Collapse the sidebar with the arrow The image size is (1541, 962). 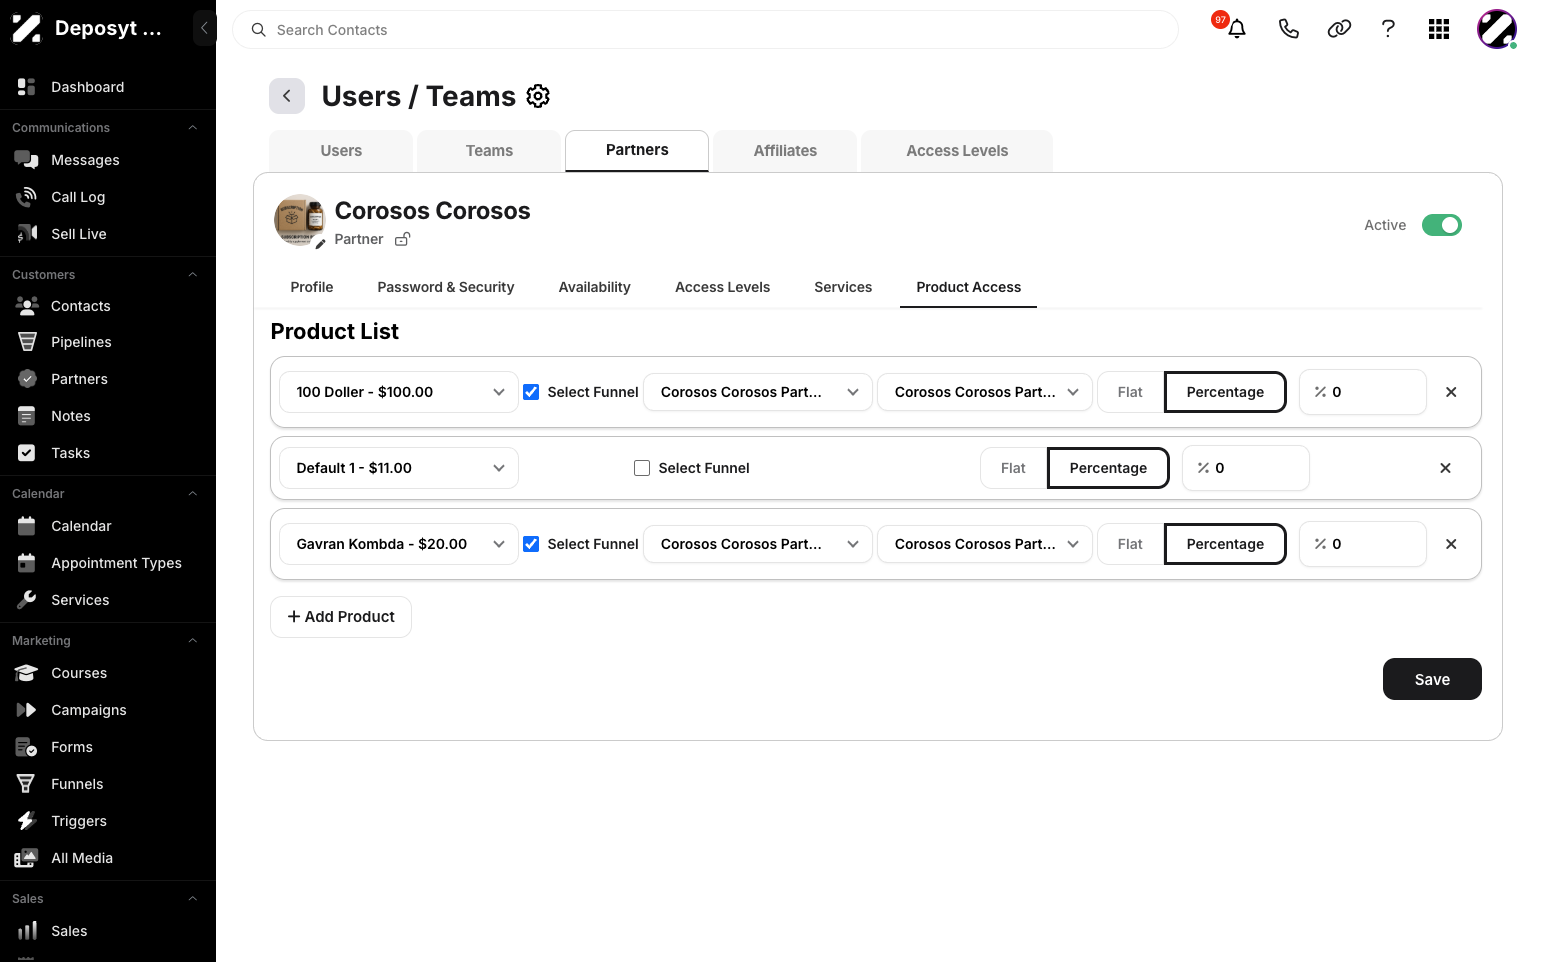pyautogui.click(x=204, y=28)
